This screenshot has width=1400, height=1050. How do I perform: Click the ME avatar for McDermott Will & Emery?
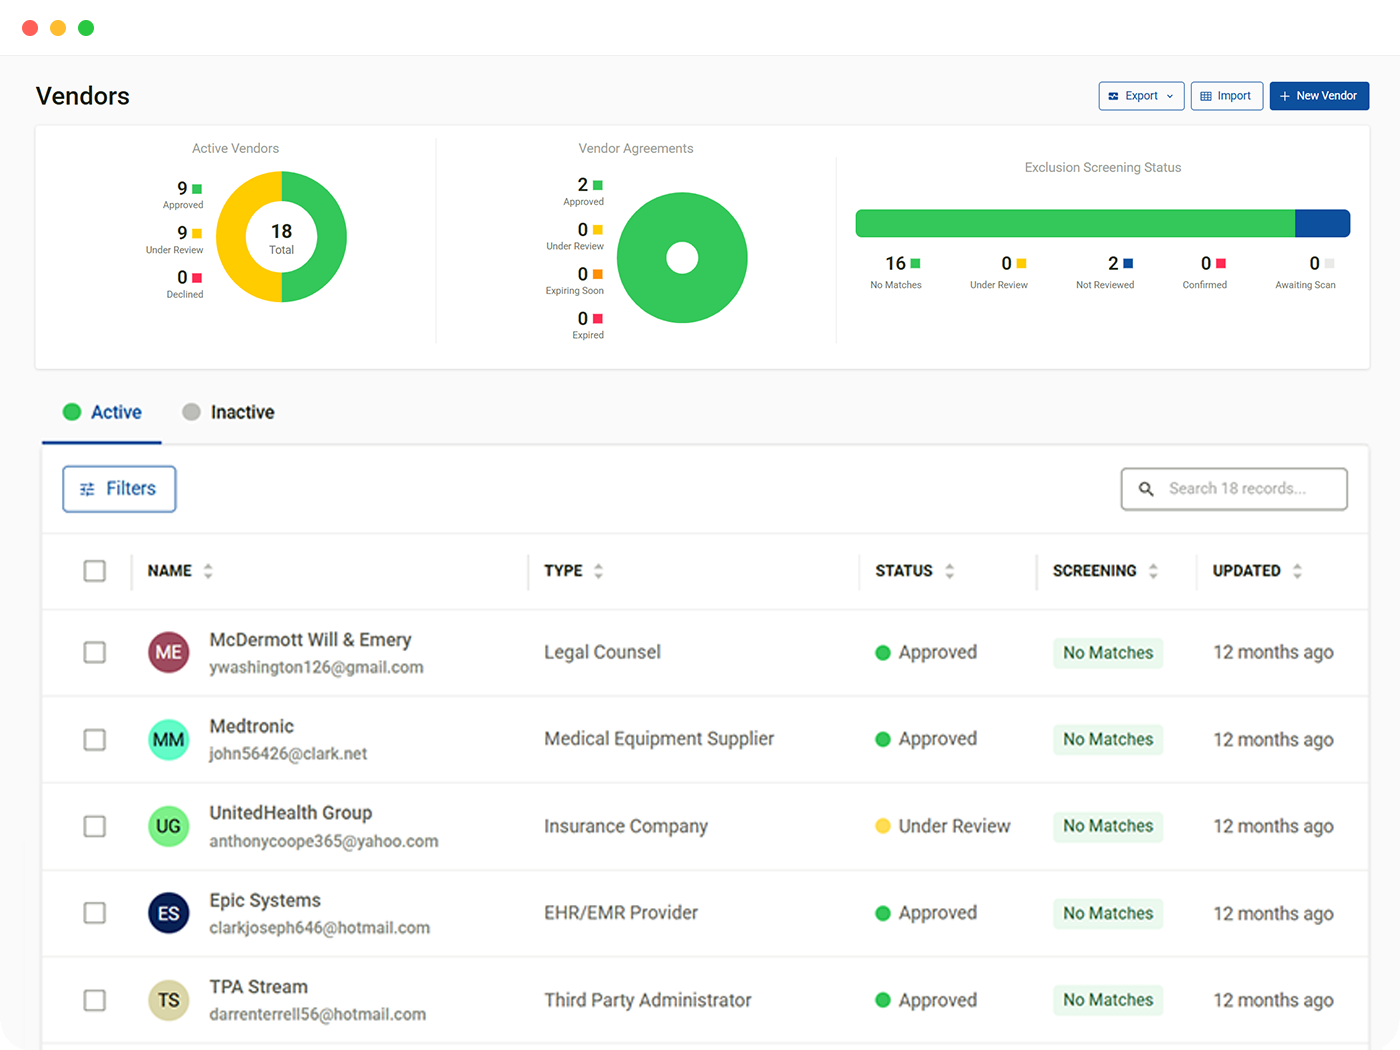[168, 652]
